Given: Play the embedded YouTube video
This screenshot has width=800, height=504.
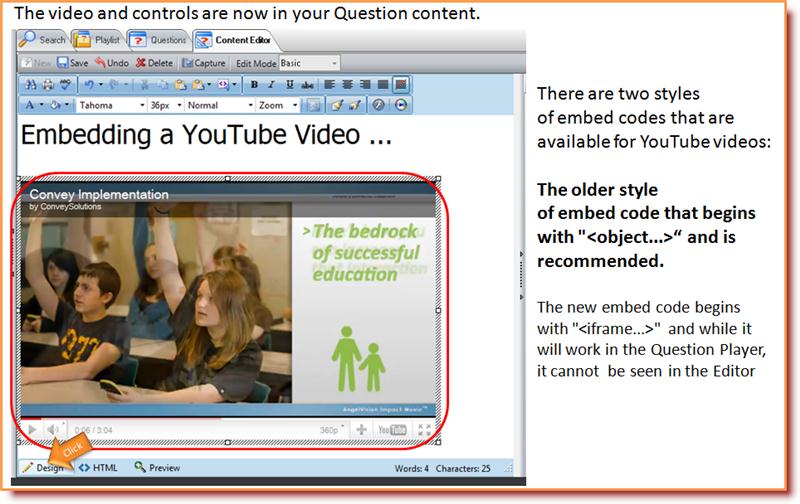Looking at the screenshot, I should (32, 430).
